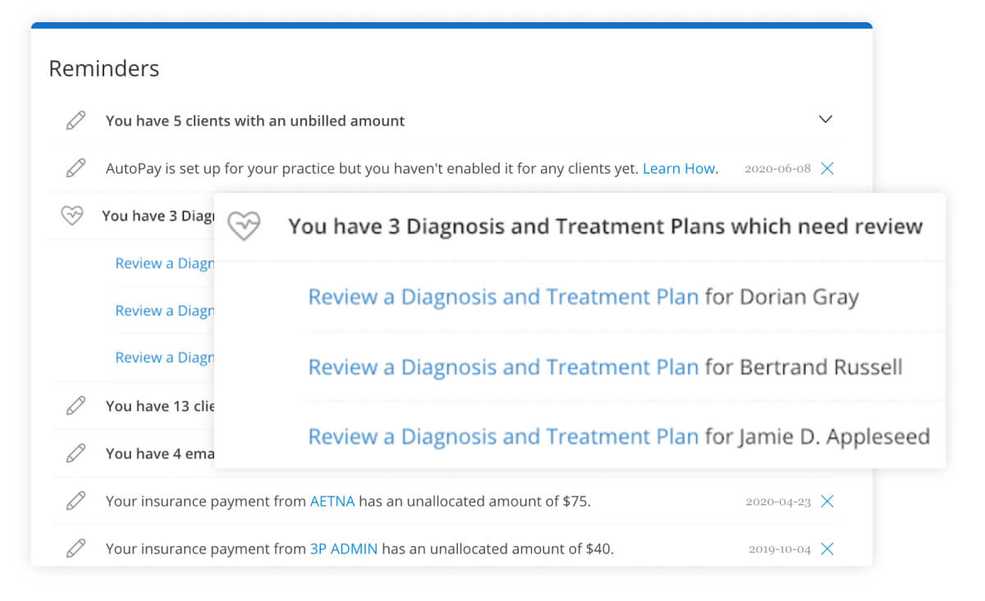The image size is (985, 601).
Task: Click the 3 Diagnosis and Treatment Plans heading
Action: coord(605,226)
